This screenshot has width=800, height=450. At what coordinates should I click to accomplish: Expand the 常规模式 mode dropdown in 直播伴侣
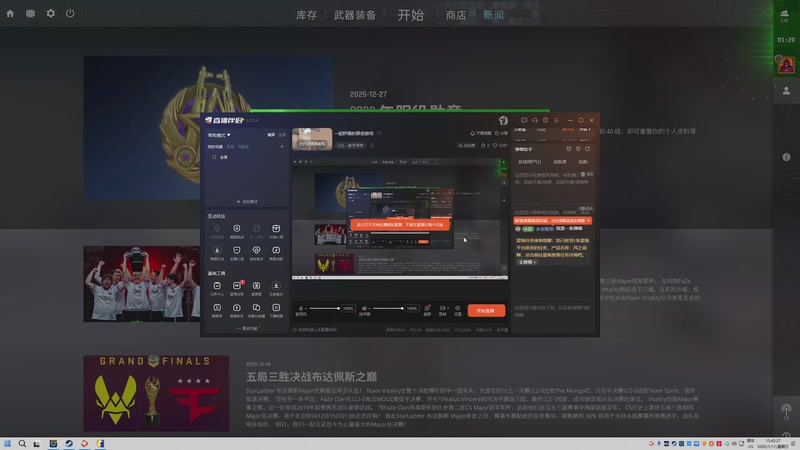click(219, 135)
